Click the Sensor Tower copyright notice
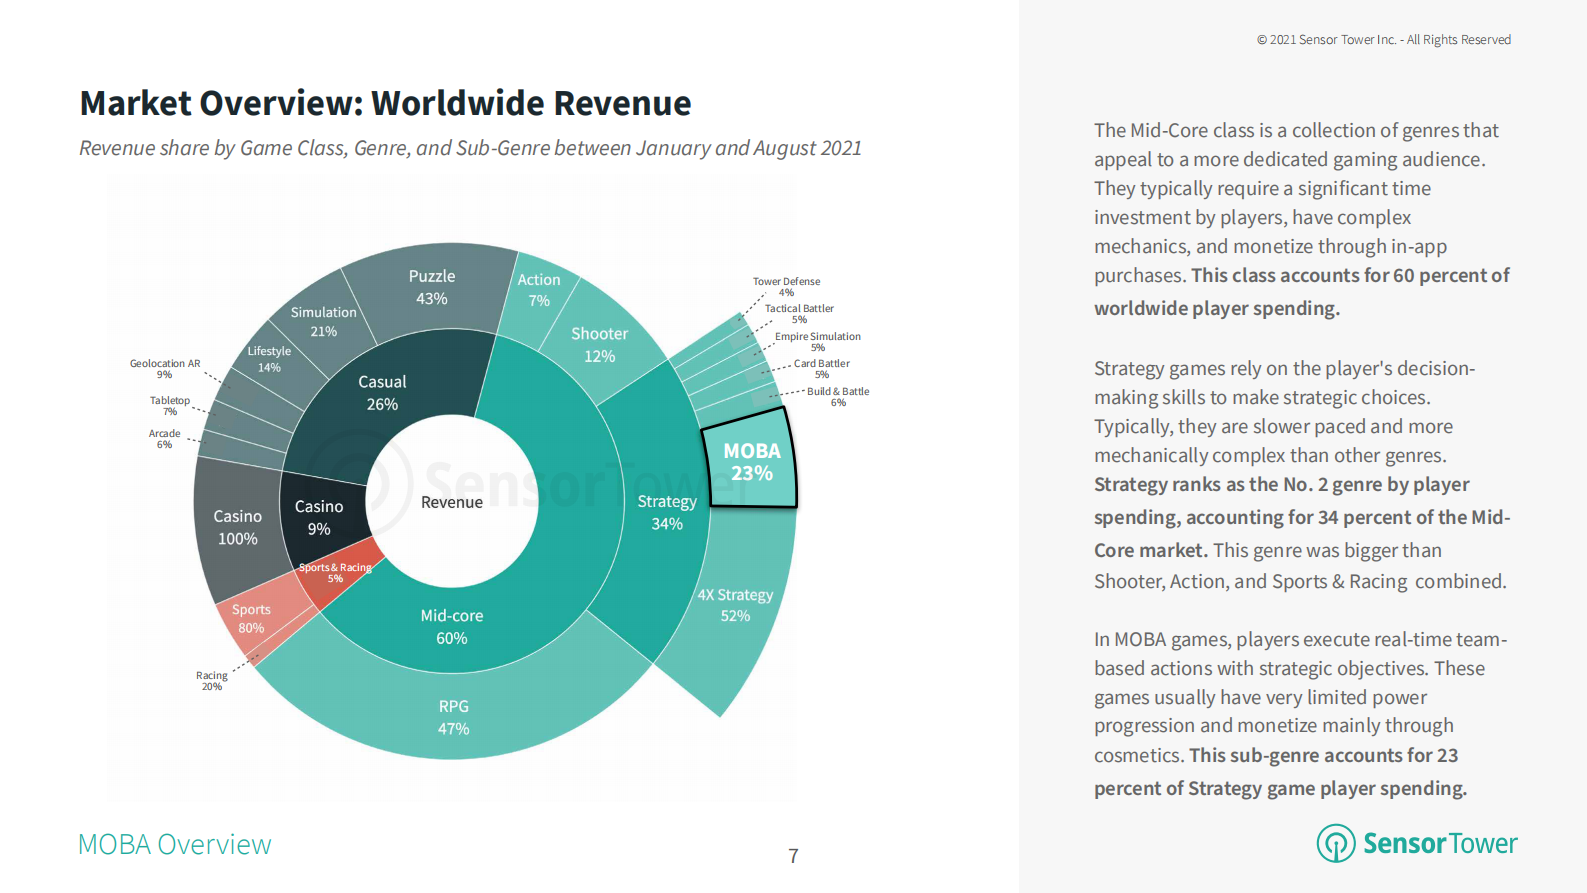Viewport: 1587px width, 893px height. coord(1383,40)
